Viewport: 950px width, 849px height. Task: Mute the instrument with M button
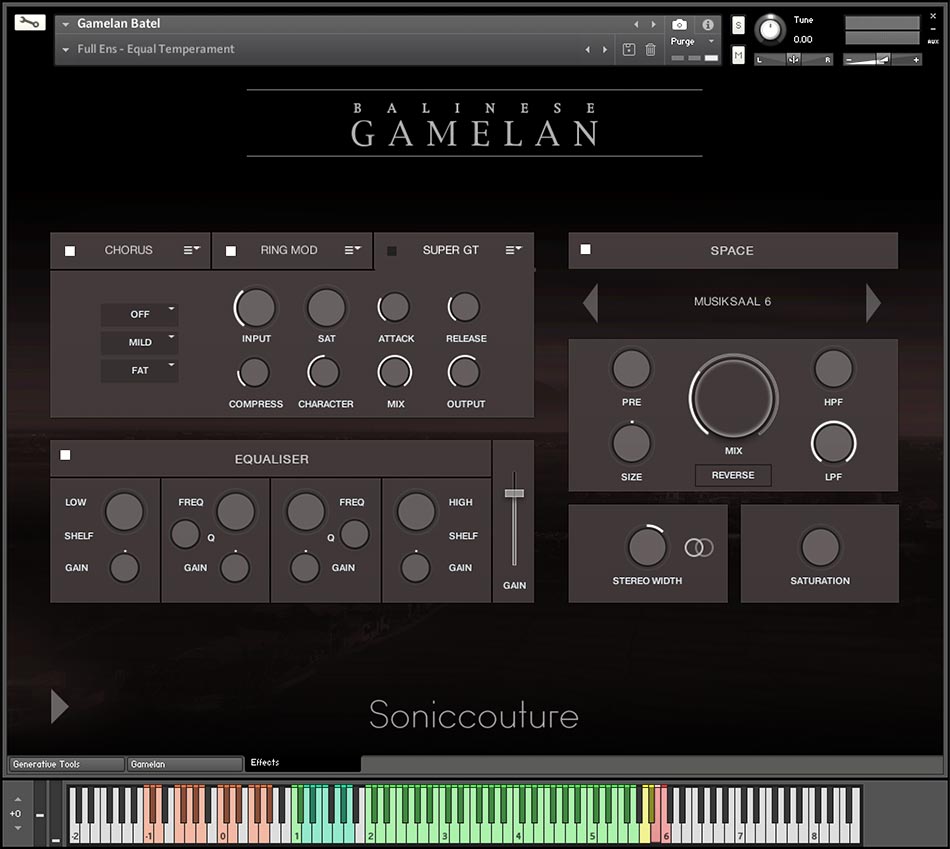coord(738,56)
